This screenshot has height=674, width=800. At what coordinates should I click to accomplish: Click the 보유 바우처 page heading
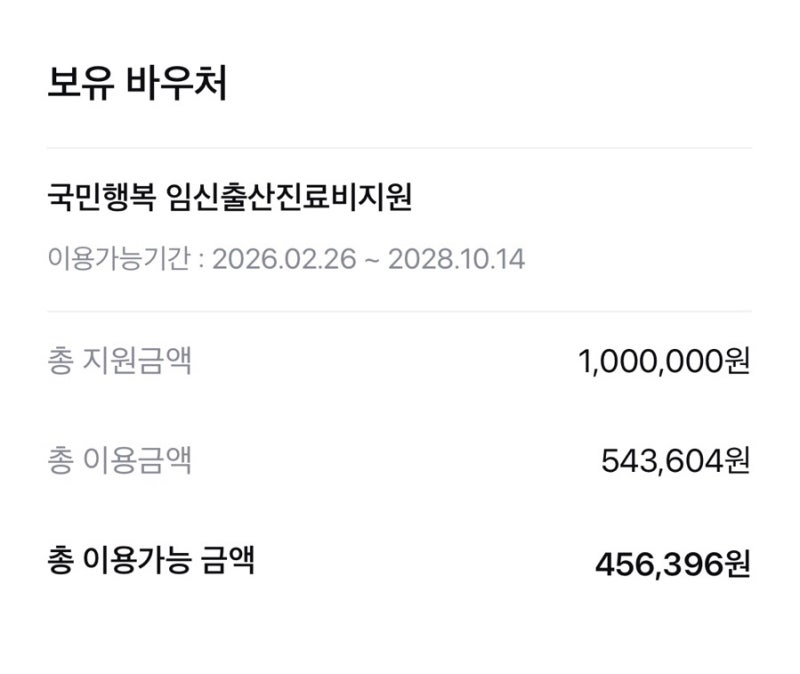[x=137, y=83]
